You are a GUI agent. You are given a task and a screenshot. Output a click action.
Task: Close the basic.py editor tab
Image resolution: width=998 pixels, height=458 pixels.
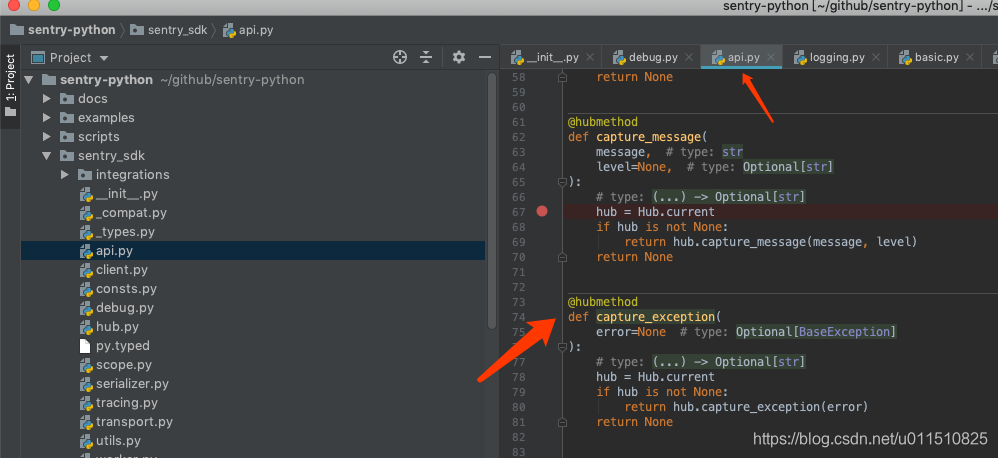[970, 57]
